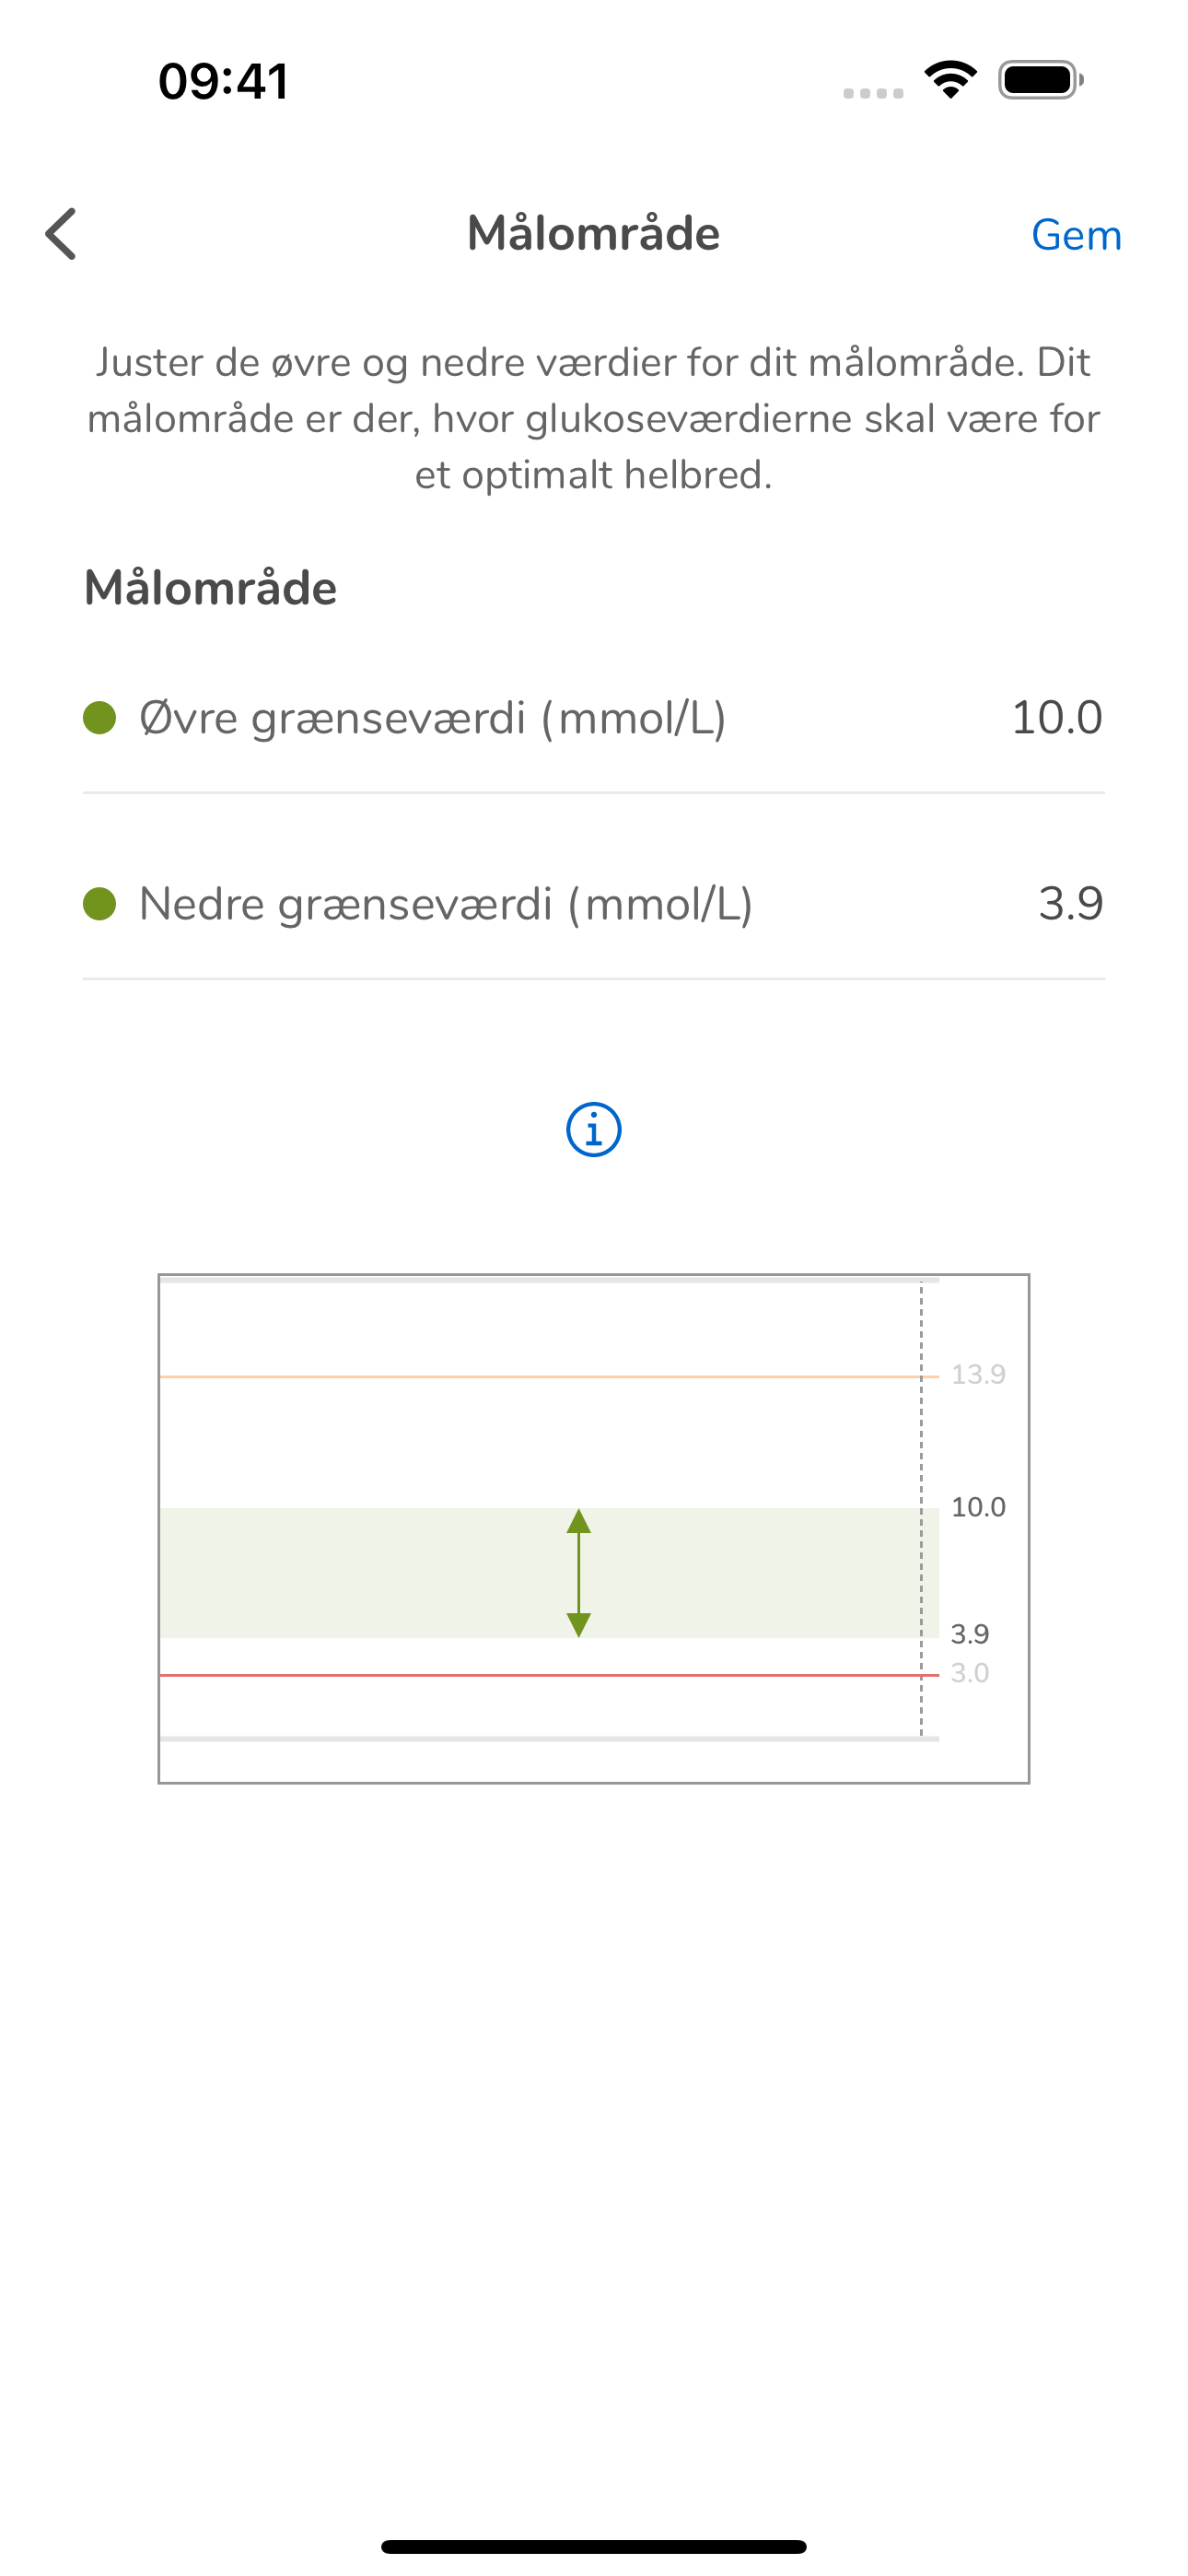Edit lower limit value 3.9

click(1070, 903)
